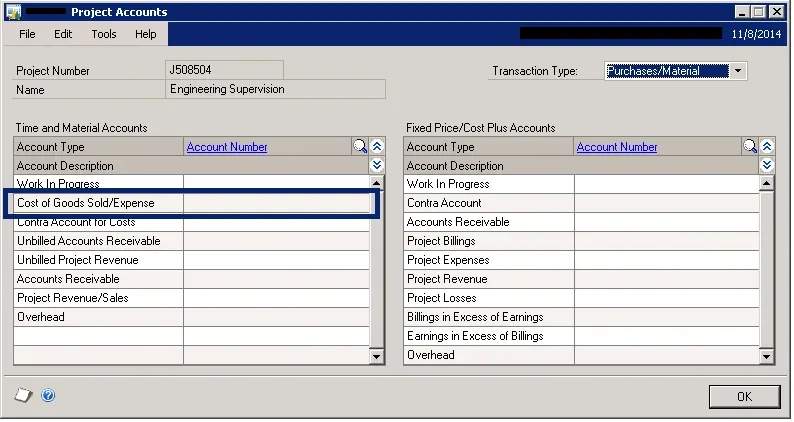Open the File menu

coord(27,34)
